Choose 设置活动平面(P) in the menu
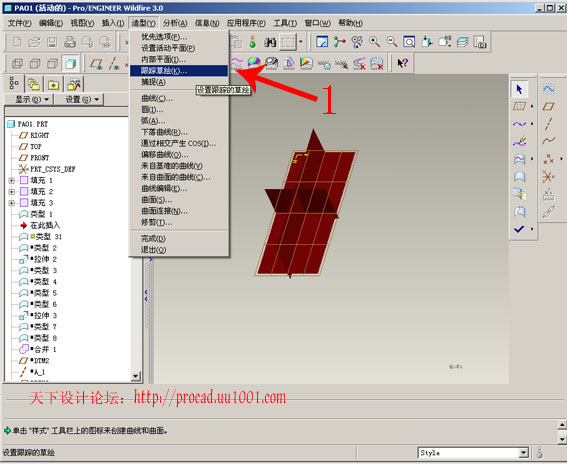 [x=179, y=48]
